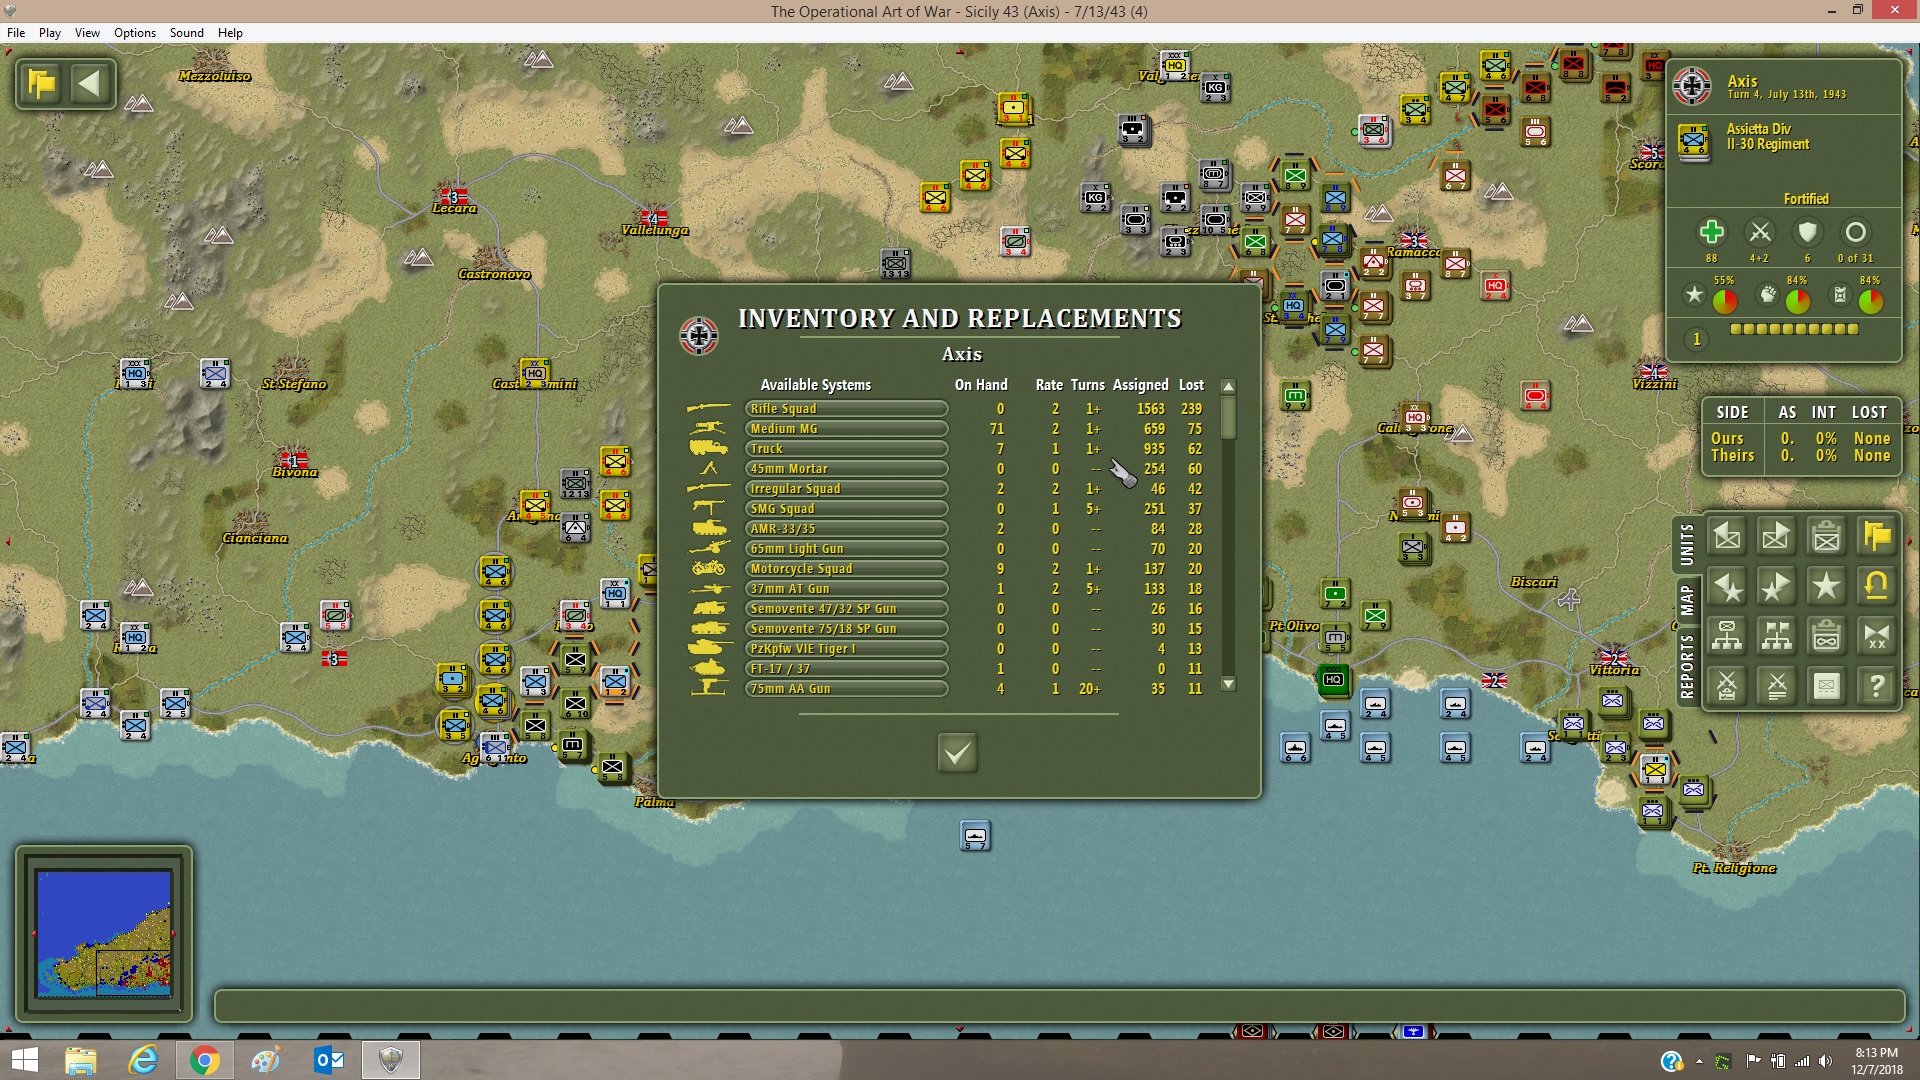Open crossed swords with text lines icon
This screenshot has width=1920, height=1080.
pyautogui.click(x=1777, y=686)
